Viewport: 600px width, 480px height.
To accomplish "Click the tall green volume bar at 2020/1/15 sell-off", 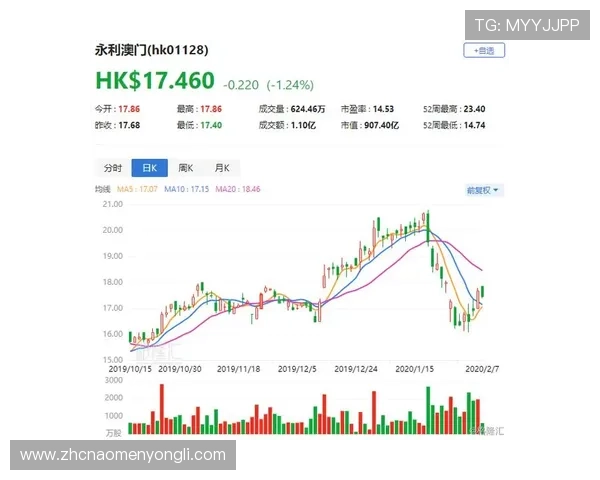I will point(428,410).
